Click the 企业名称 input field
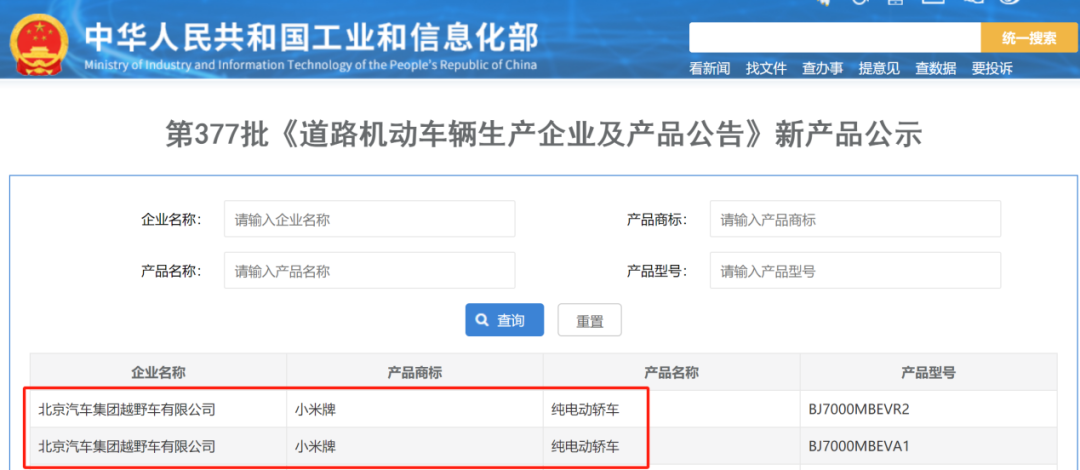This screenshot has height=470, width=1080. tap(369, 219)
